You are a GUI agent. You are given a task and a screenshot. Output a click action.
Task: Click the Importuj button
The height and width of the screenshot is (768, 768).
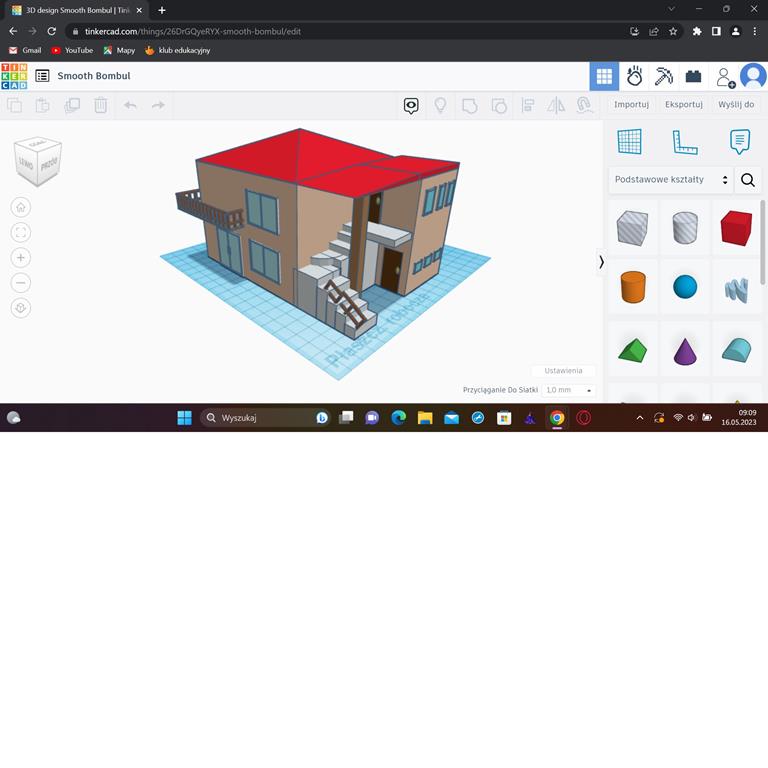(x=631, y=104)
